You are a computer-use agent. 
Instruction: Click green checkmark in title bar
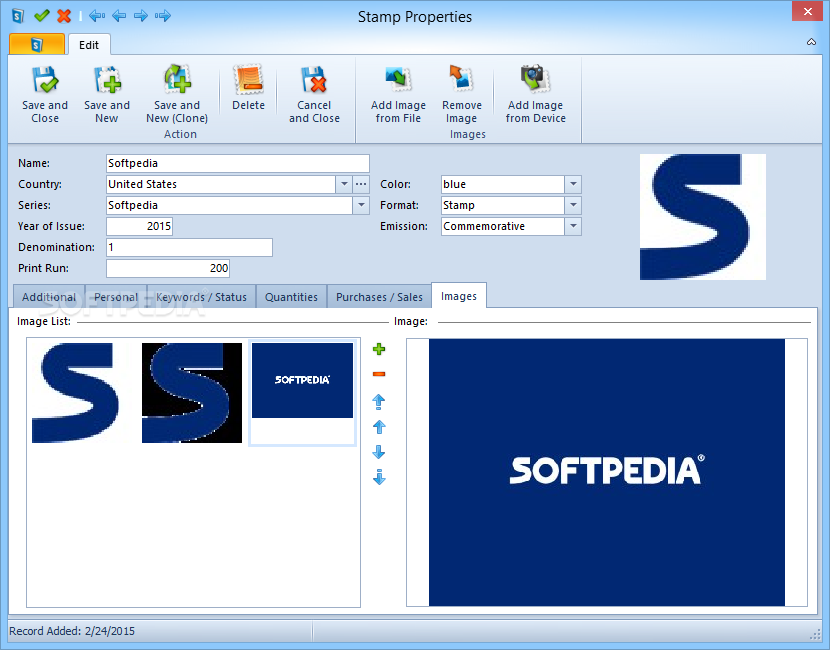pos(41,16)
